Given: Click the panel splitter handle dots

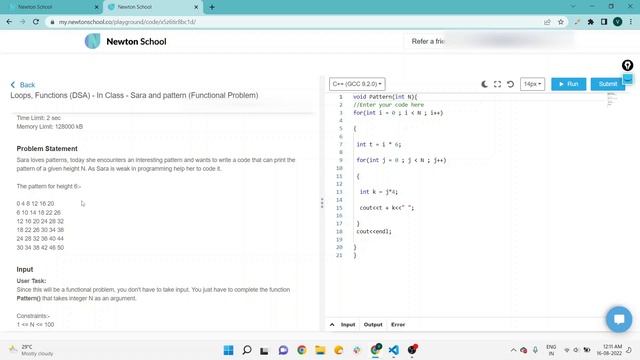Looking at the screenshot, I should click(x=322, y=203).
